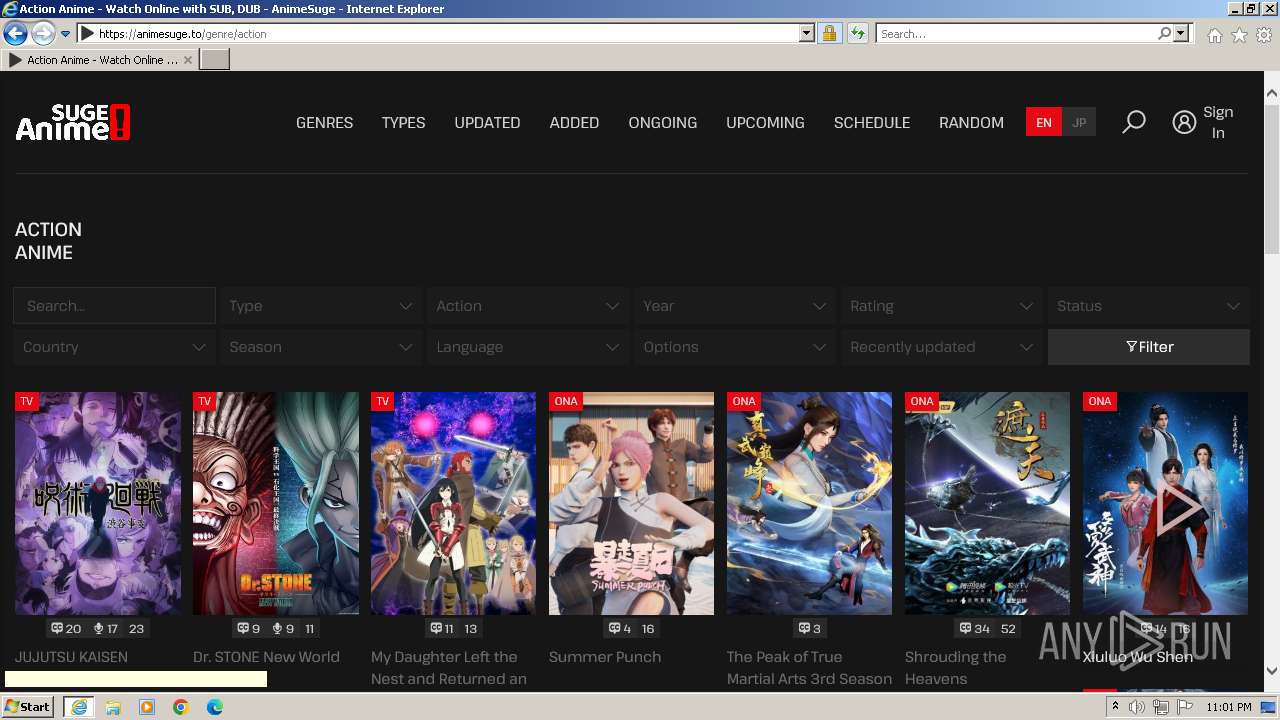Click the Filter button
Viewport: 1280px width, 720px height.
(x=1149, y=347)
